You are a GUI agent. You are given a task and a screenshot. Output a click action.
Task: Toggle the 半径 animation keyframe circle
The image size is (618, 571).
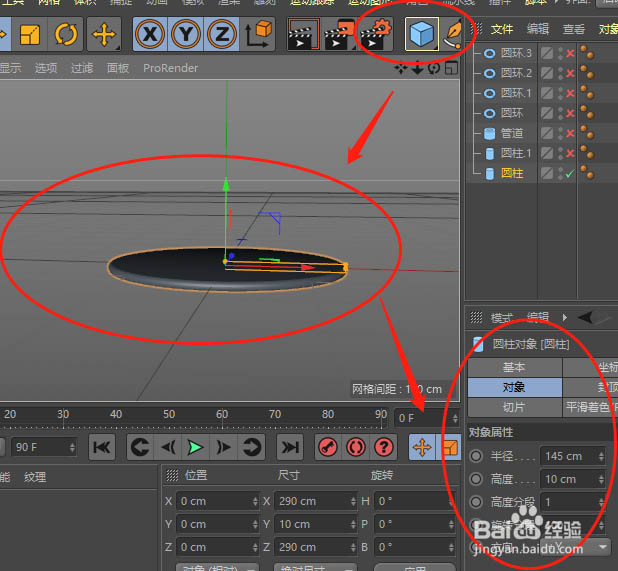(476, 456)
